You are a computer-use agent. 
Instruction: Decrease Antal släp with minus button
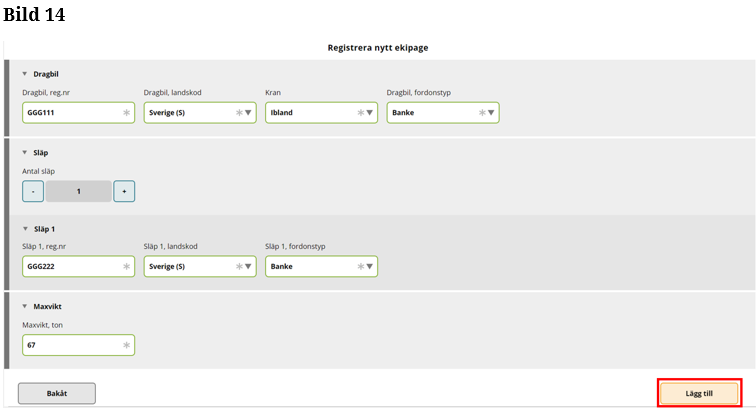click(33, 191)
